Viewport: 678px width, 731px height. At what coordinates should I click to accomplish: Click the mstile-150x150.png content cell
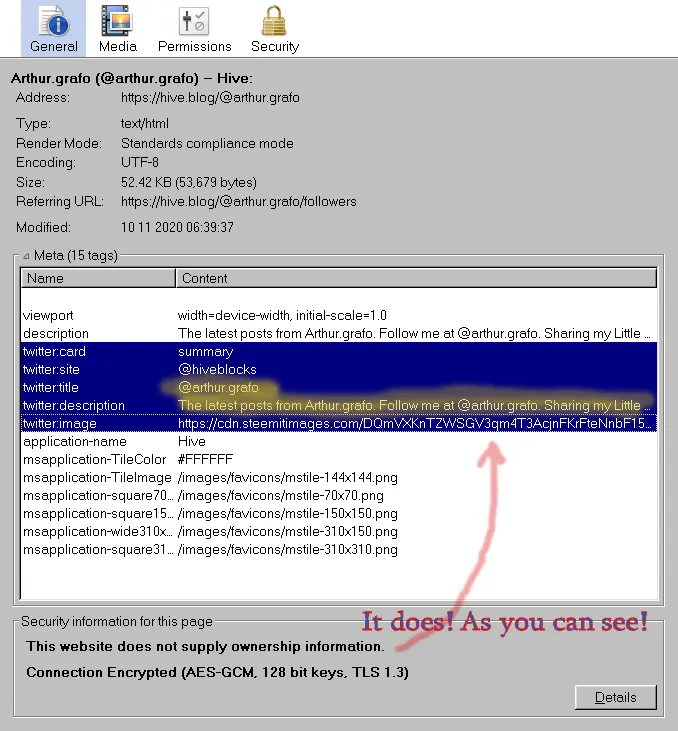tap(288, 513)
